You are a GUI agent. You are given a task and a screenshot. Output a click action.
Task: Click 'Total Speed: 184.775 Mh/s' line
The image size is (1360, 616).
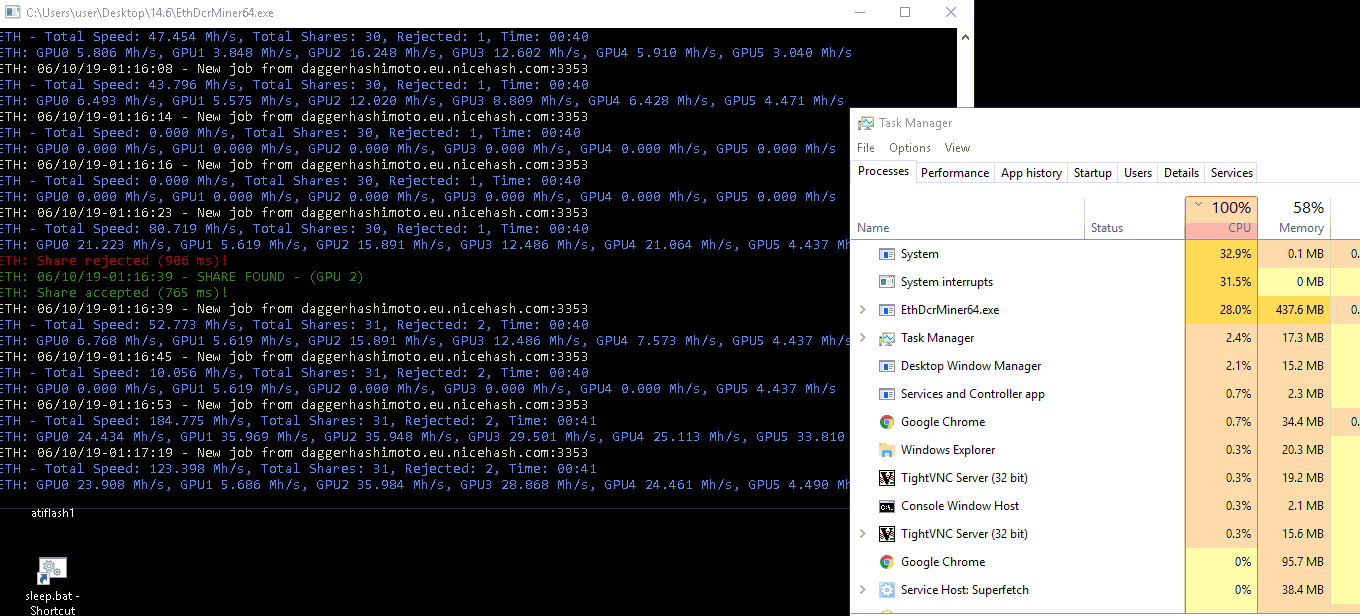[298, 421]
